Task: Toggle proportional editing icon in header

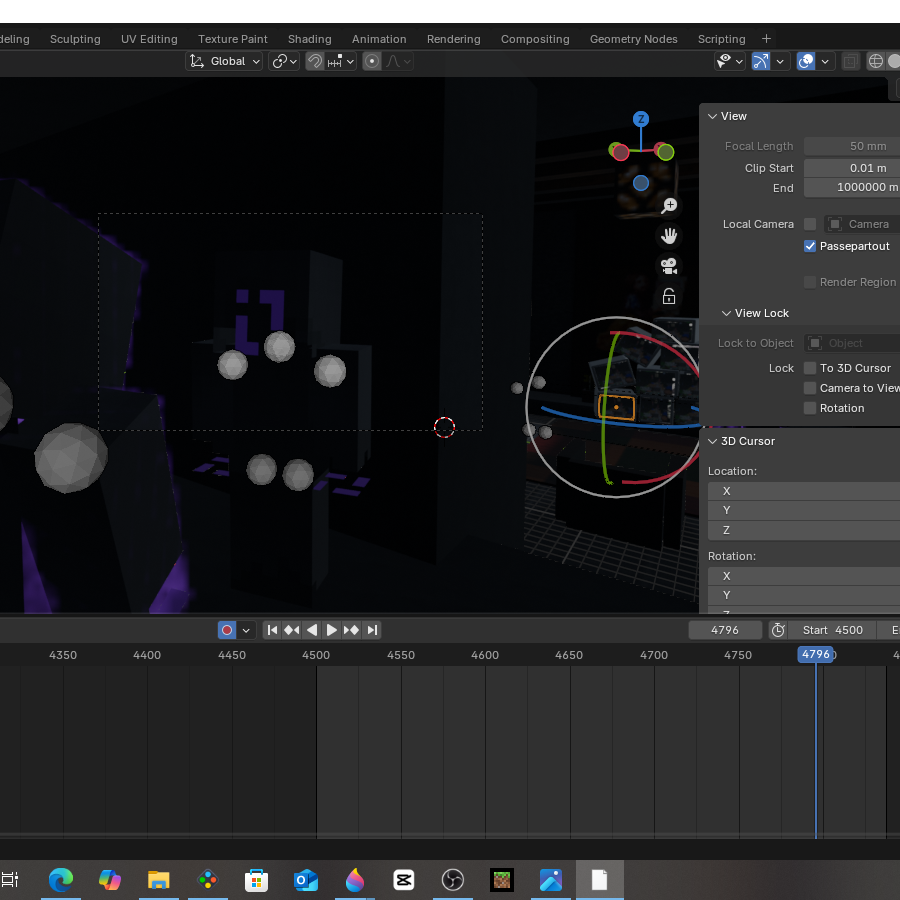Action: (372, 61)
